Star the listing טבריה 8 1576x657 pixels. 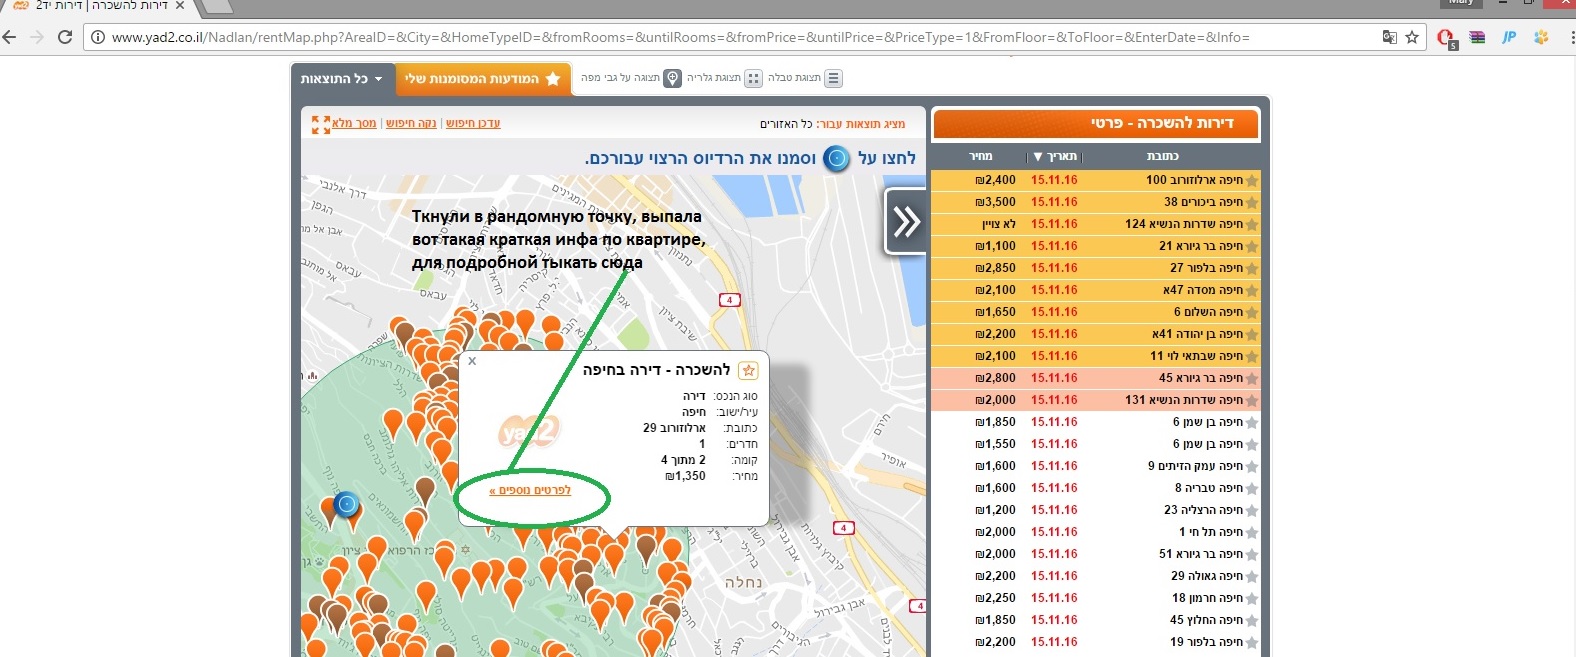[x=1251, y=488]
